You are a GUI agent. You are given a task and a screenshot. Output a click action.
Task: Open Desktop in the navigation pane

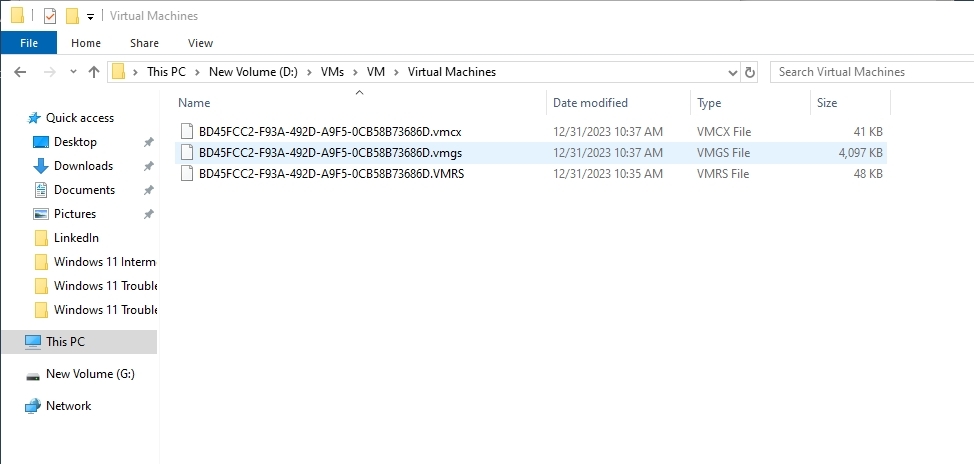coord(75,142)
